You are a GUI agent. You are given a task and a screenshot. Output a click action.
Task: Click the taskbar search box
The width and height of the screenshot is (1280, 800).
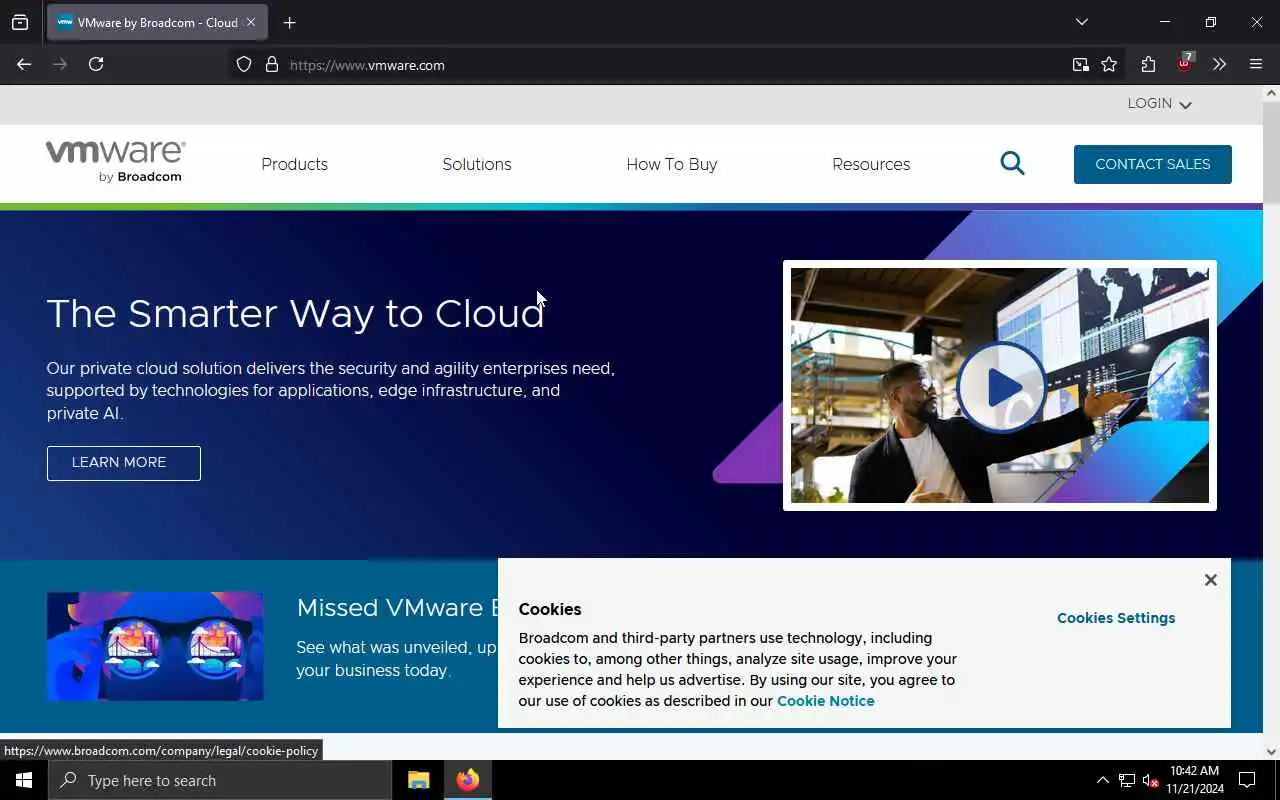220,780
